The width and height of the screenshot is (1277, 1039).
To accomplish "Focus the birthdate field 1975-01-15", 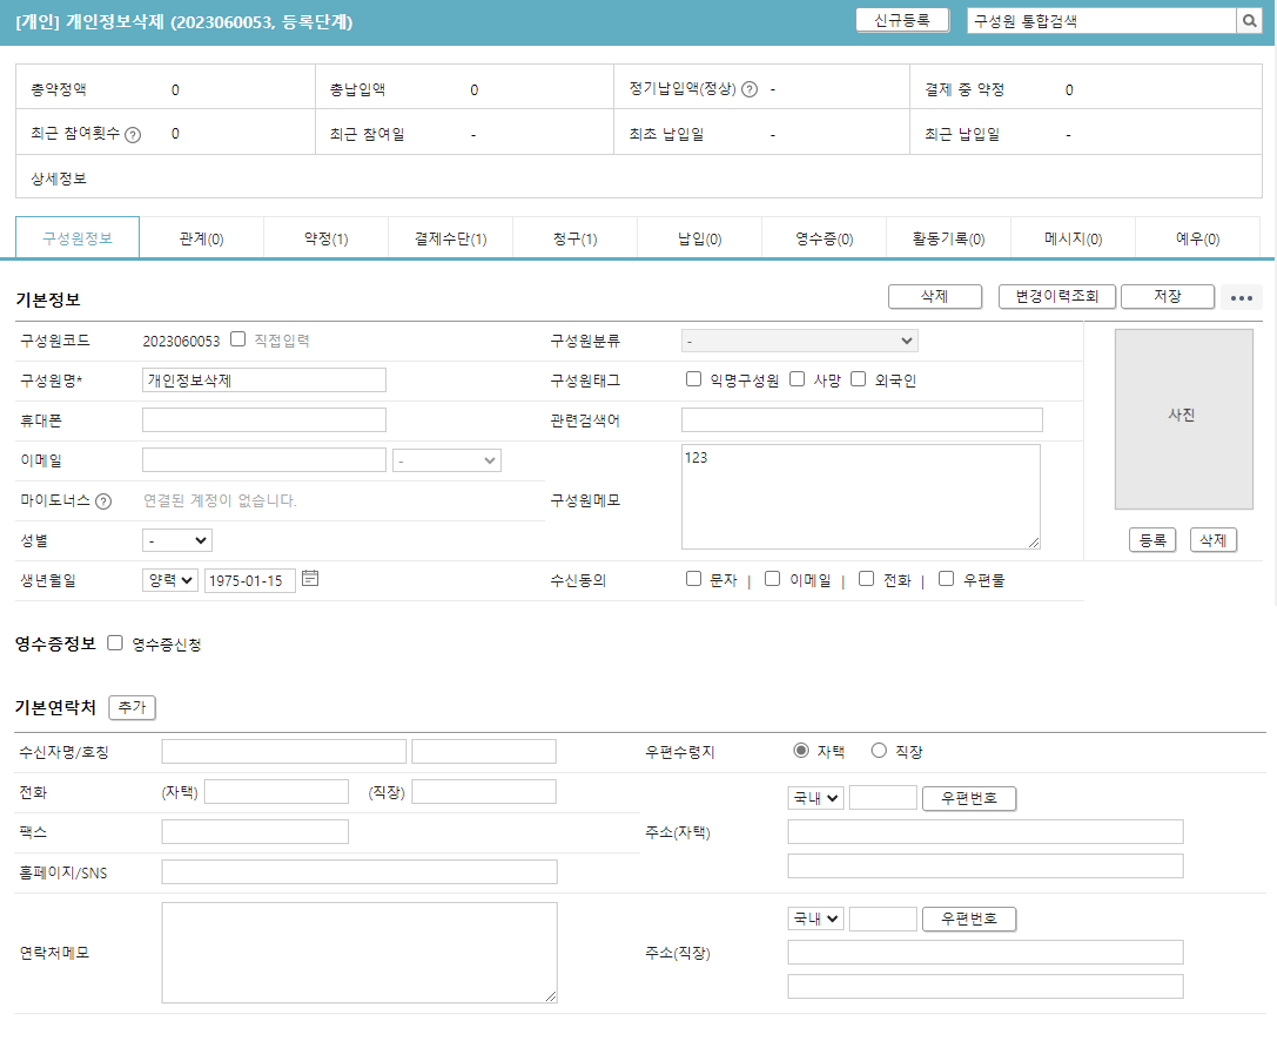I will (x=250, y=580).
